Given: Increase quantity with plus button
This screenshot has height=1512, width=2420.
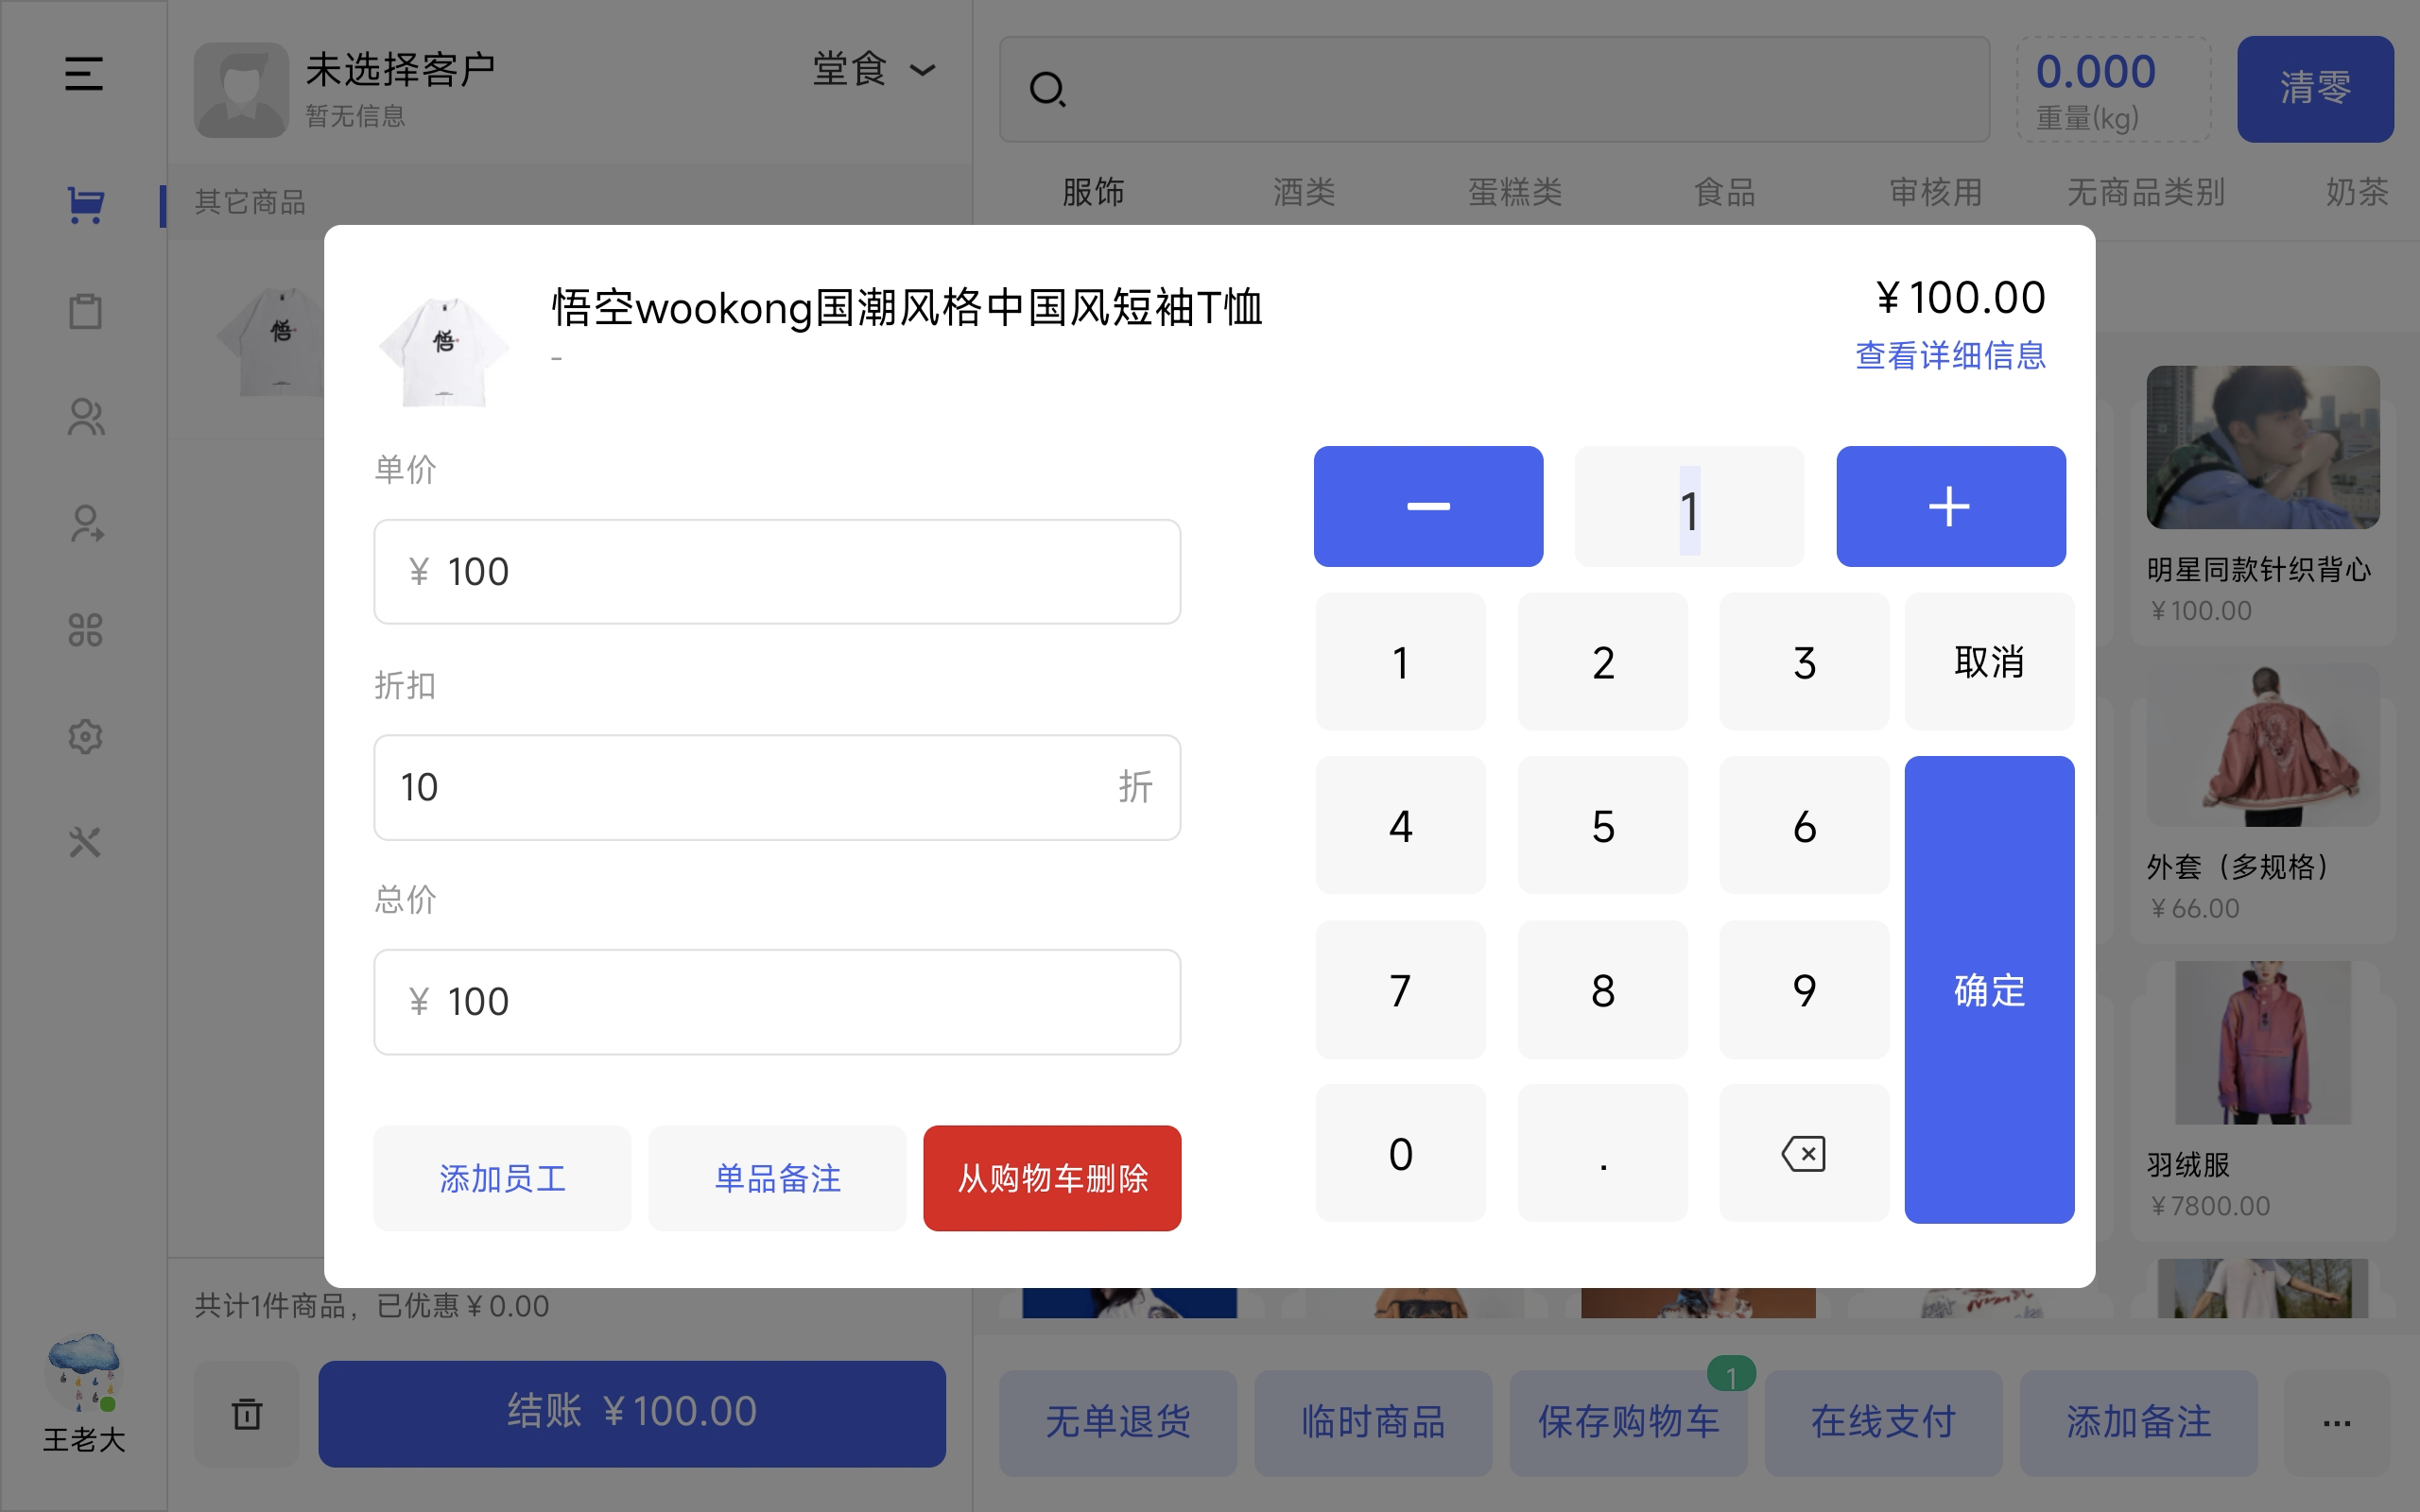Looking at the screenshot, I should [x=1950, y=506].
